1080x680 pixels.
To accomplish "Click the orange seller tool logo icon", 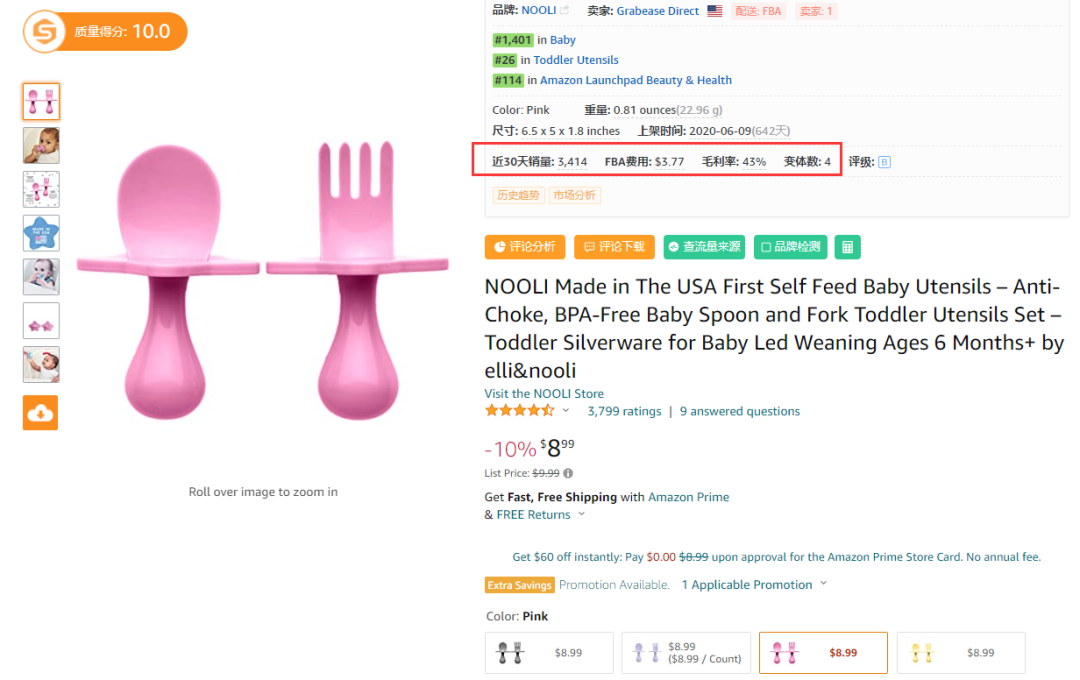I will pos(45,31).
